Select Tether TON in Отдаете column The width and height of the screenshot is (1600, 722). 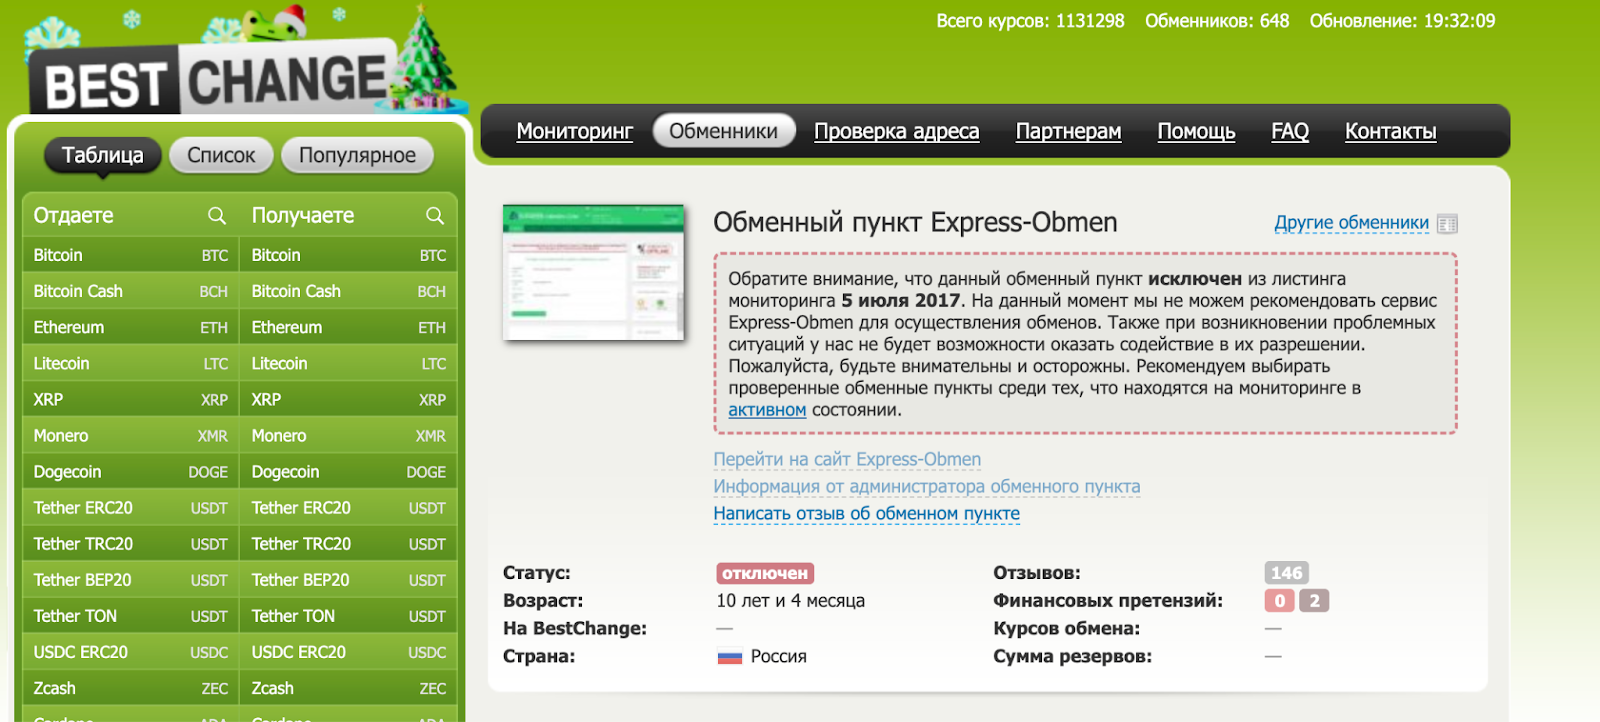pos(130,615)
